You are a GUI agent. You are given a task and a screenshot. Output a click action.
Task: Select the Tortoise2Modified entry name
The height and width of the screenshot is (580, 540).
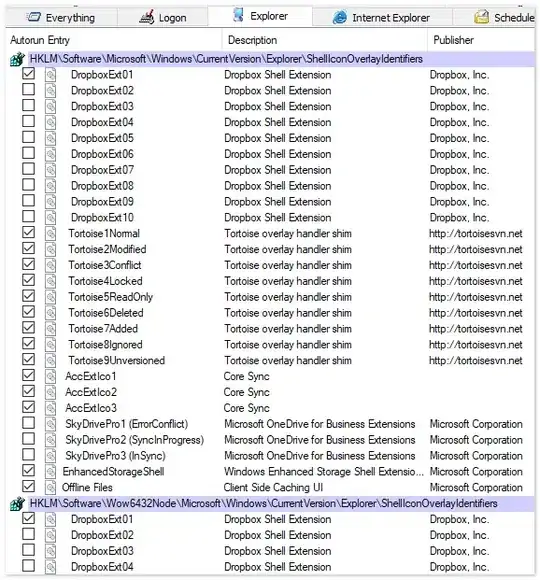pos(107,249)
